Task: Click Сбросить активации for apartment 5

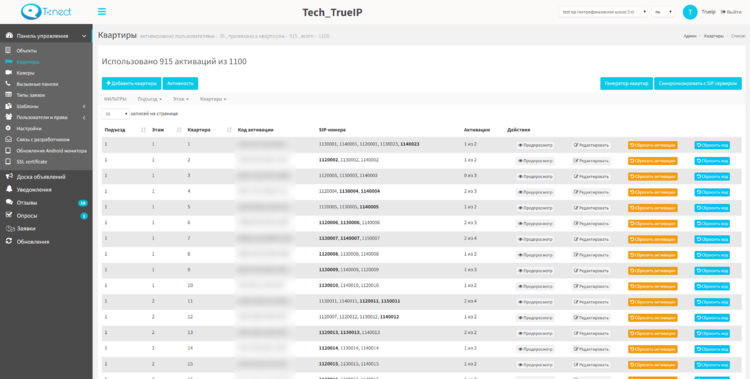Action: pyautogui.click(x=653, y=208)
